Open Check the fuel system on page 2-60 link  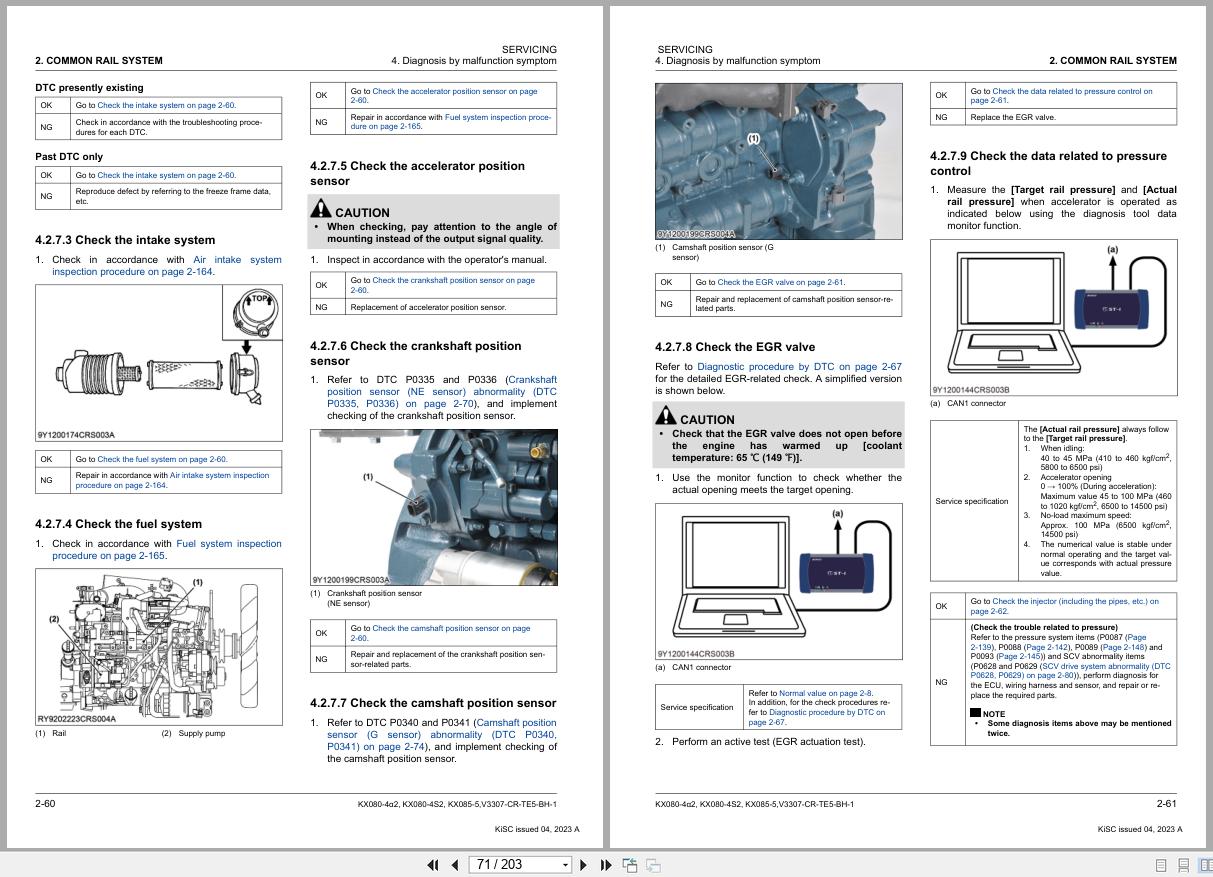(162, 459)
